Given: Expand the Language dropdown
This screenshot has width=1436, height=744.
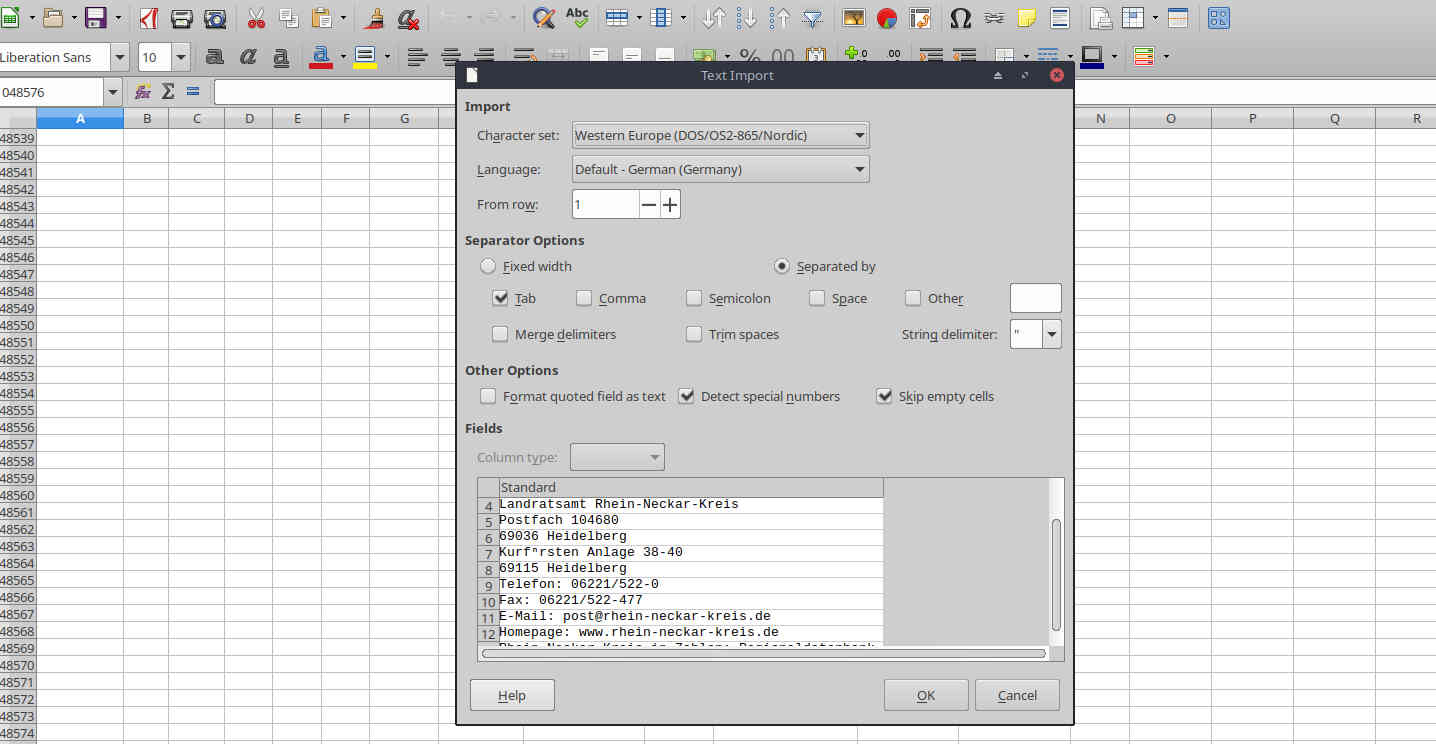Looking at the screenshot, I should [720, 169].
